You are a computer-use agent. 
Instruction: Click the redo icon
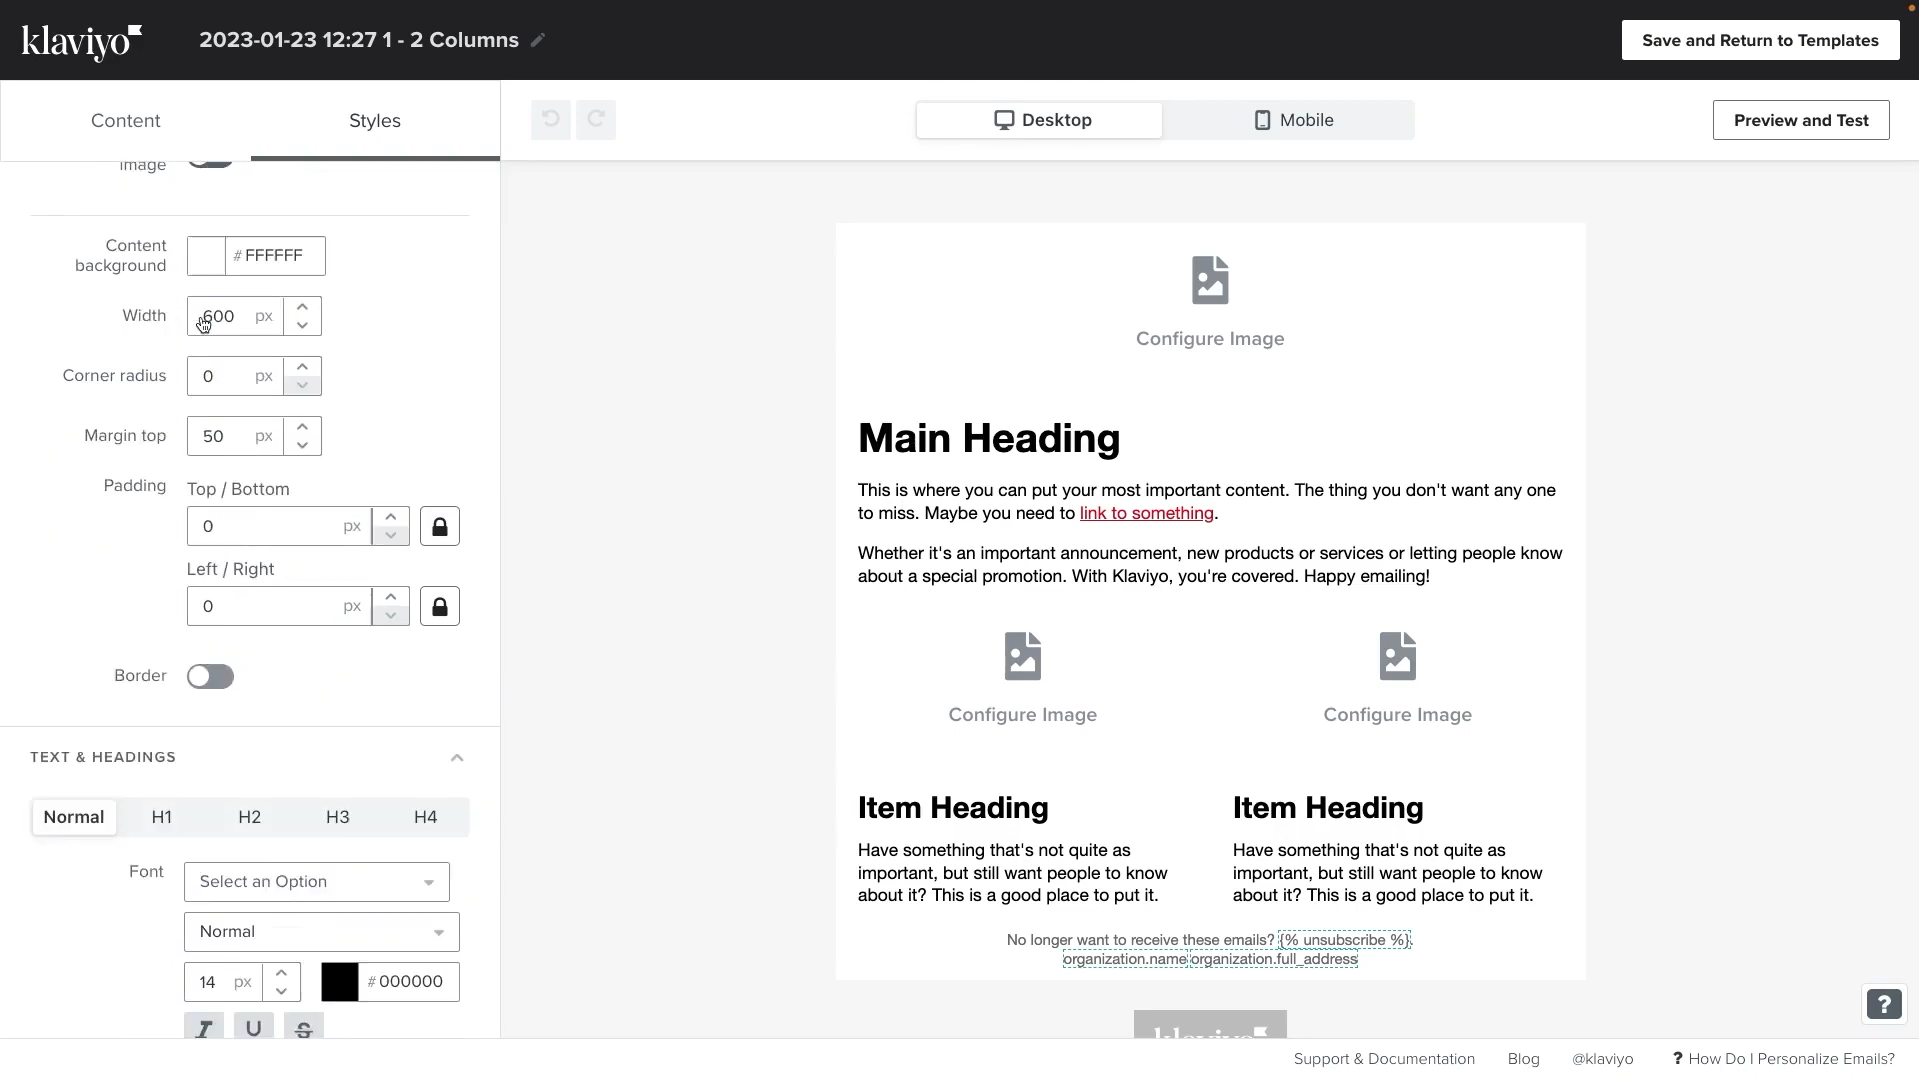595,119
